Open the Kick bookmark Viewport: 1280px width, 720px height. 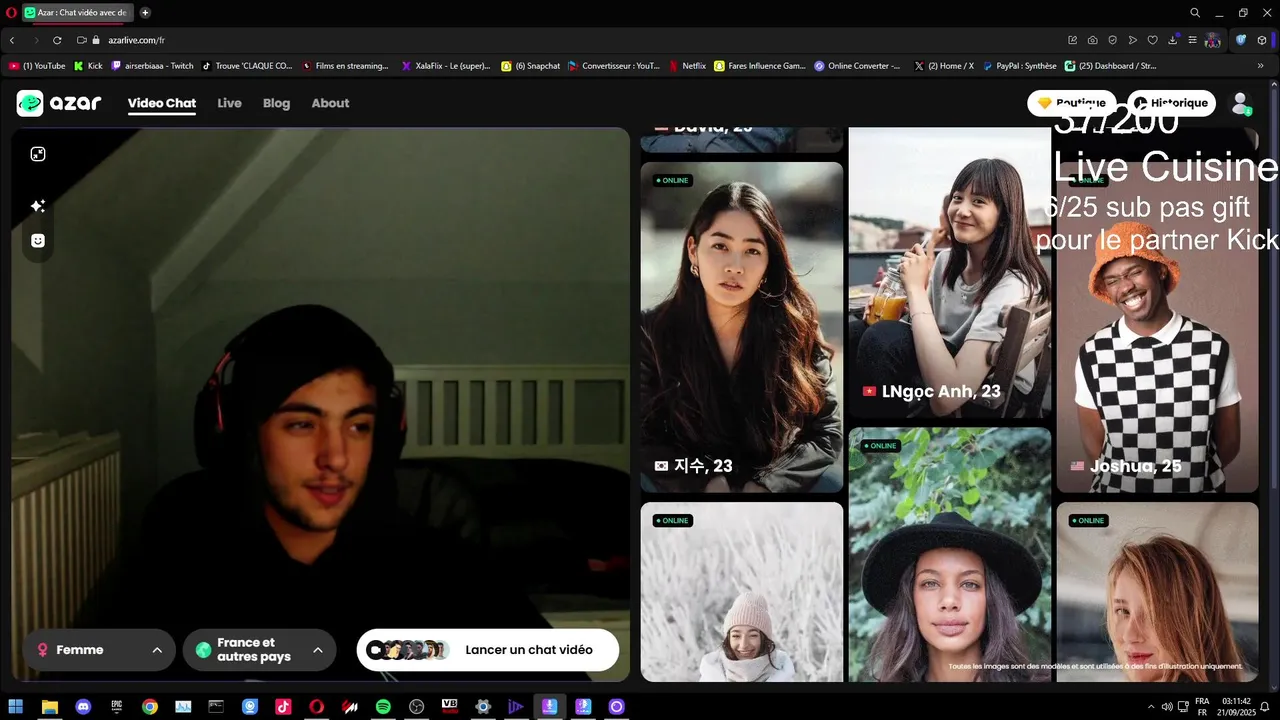[88, 66]
